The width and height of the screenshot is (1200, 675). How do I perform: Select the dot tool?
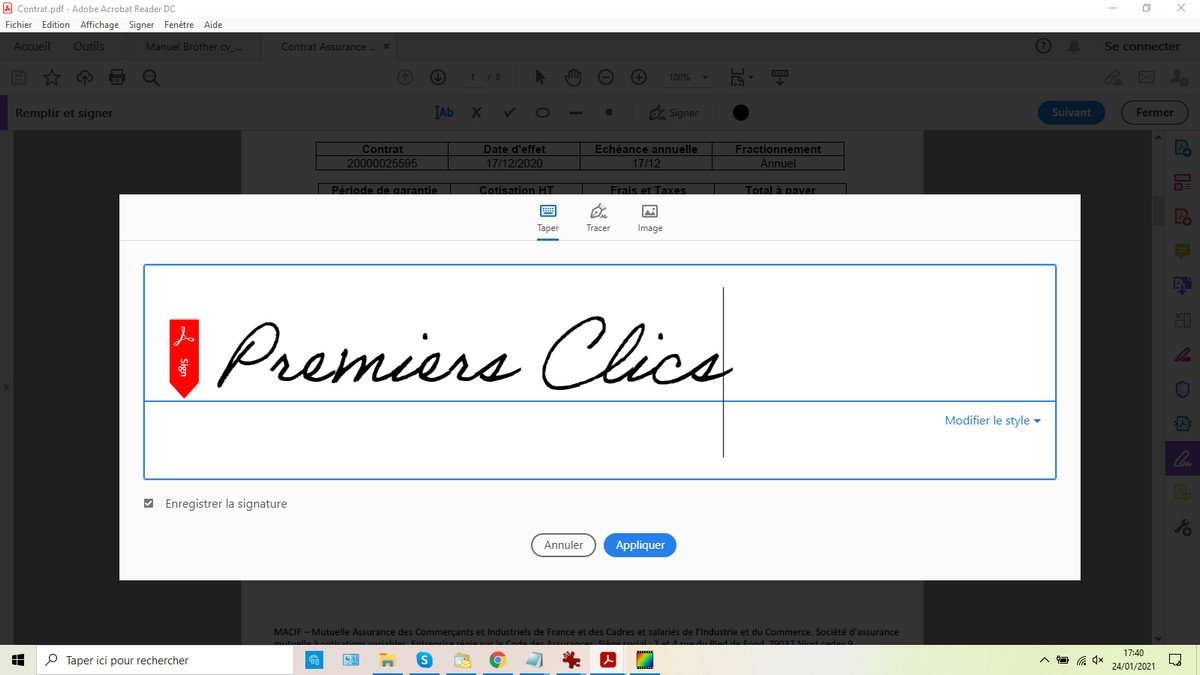609,113
